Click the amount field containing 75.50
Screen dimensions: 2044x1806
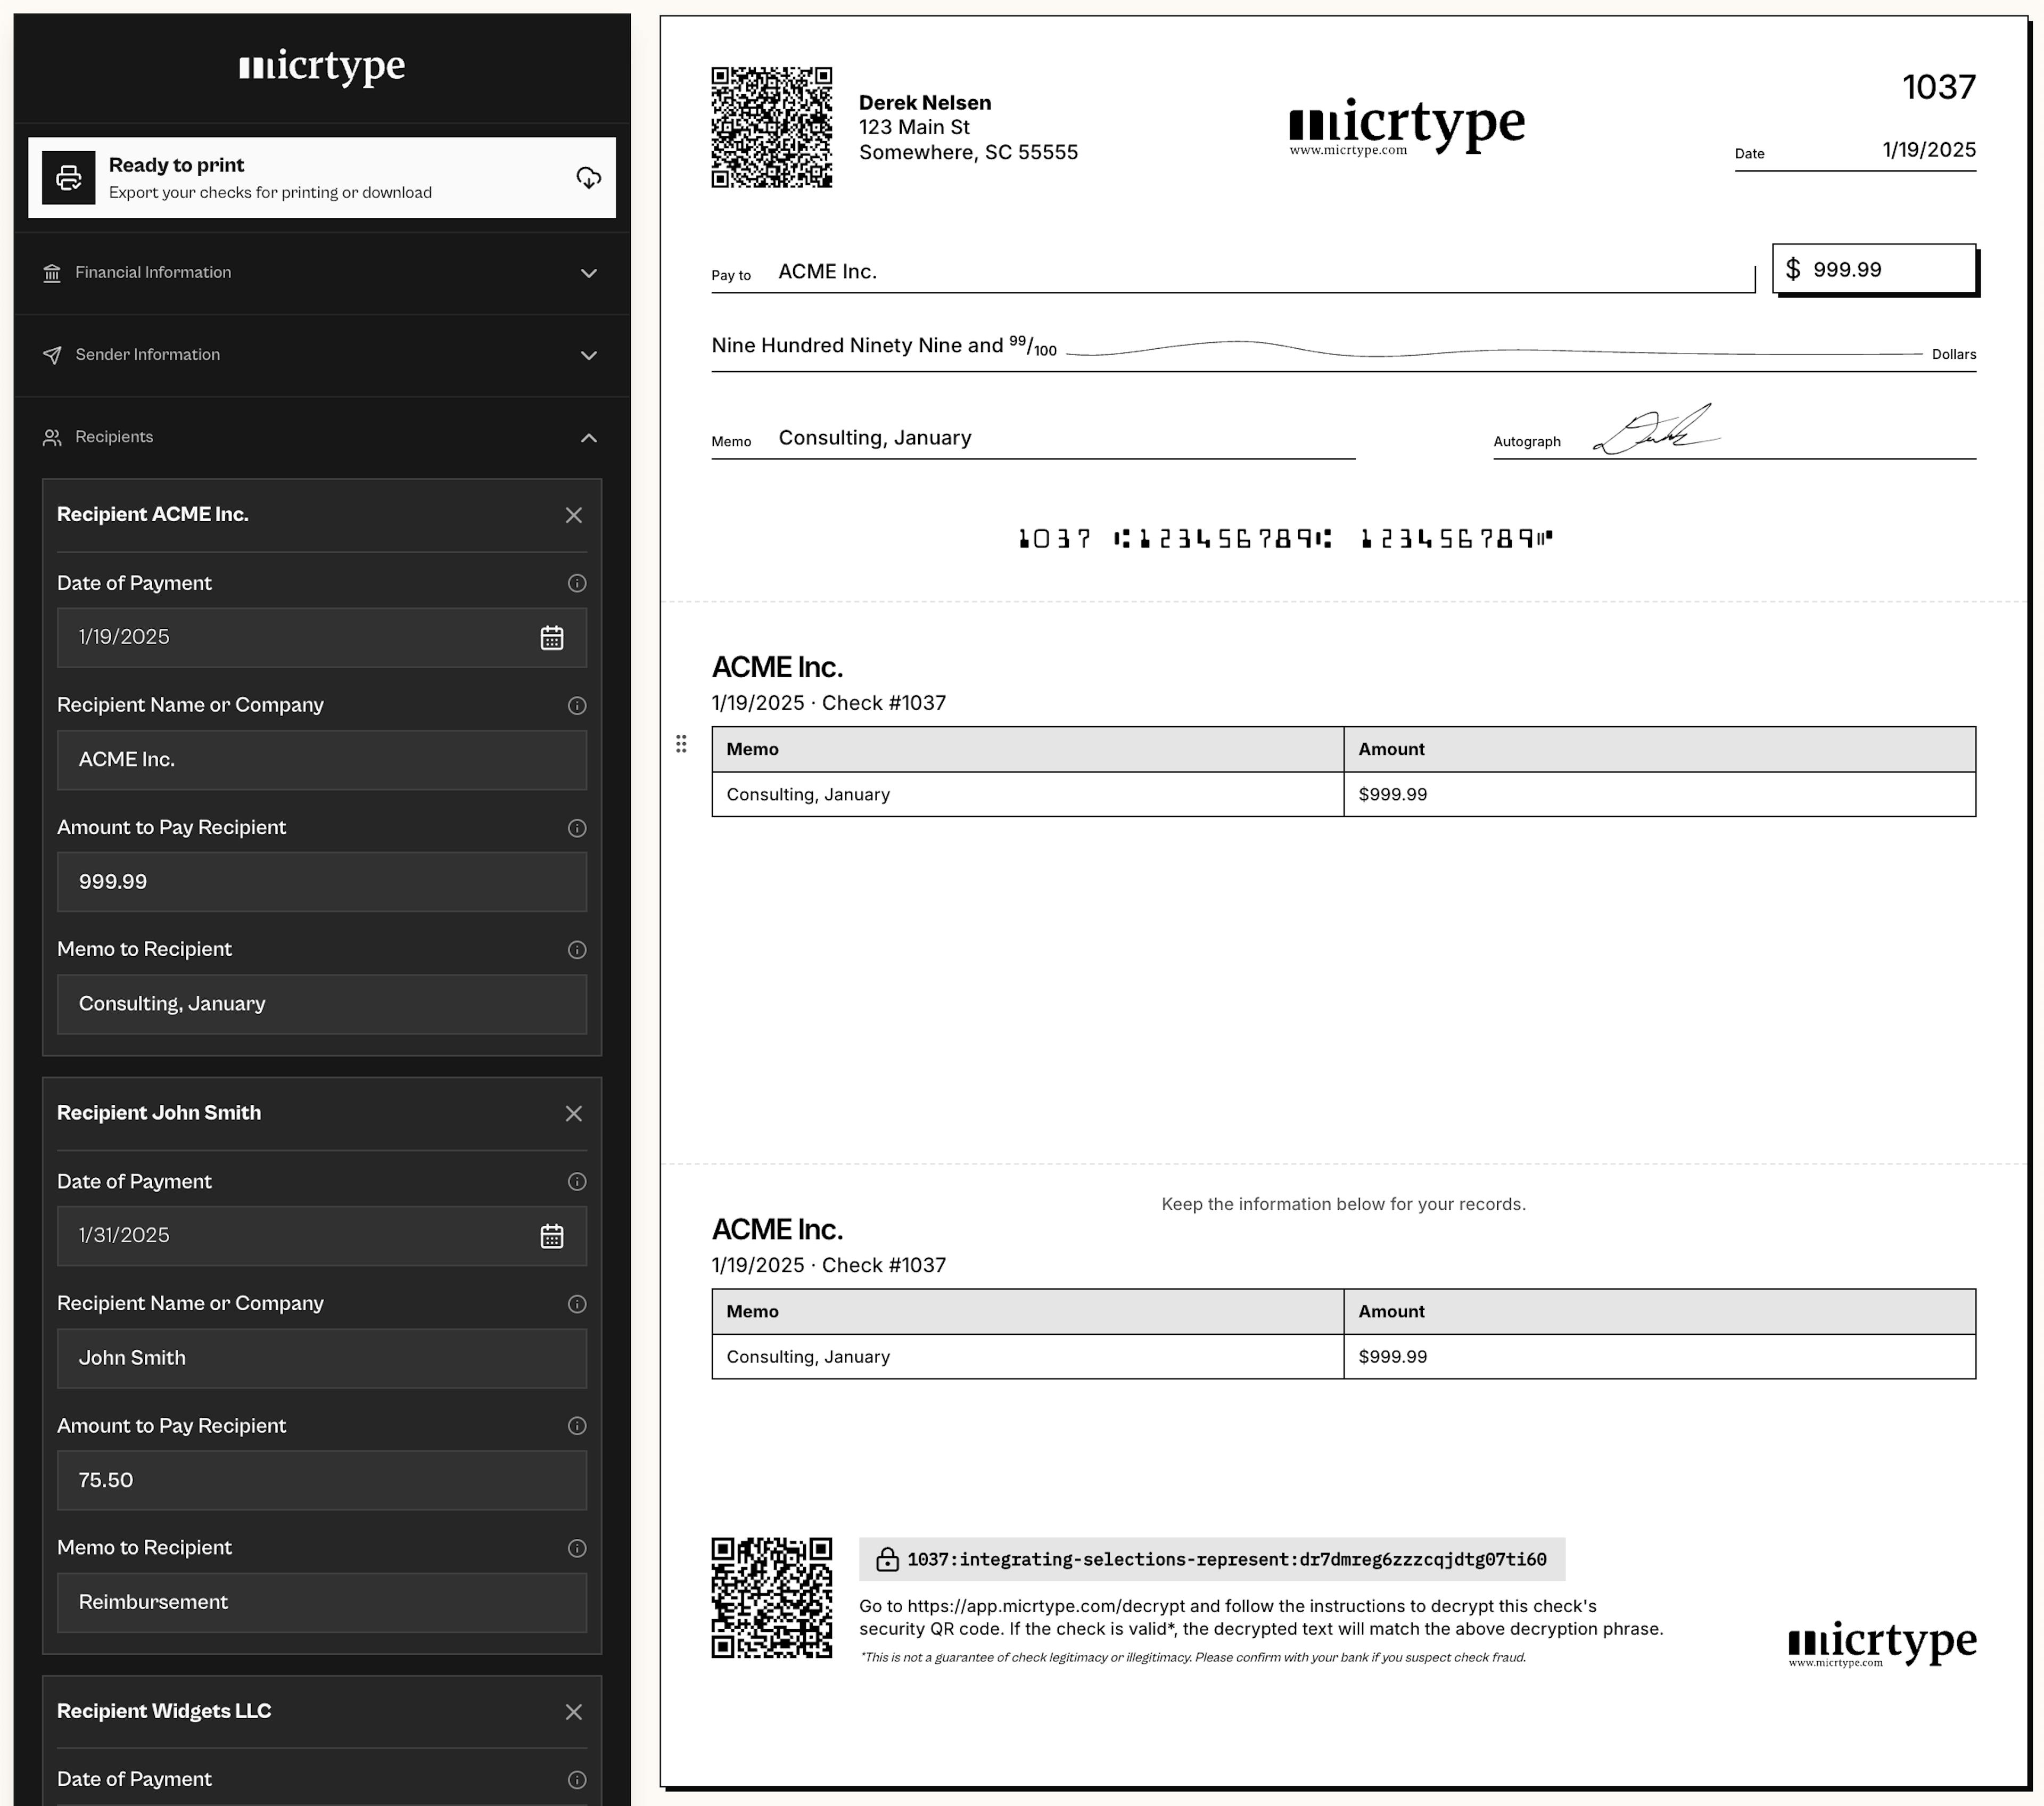322,1480
